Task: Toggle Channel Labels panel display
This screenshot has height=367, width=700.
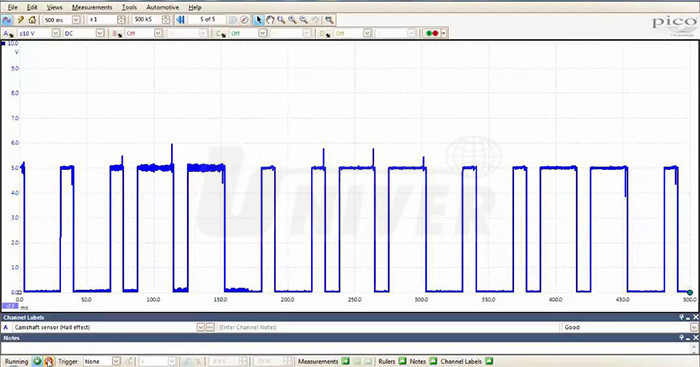Action: coord(489,361)
